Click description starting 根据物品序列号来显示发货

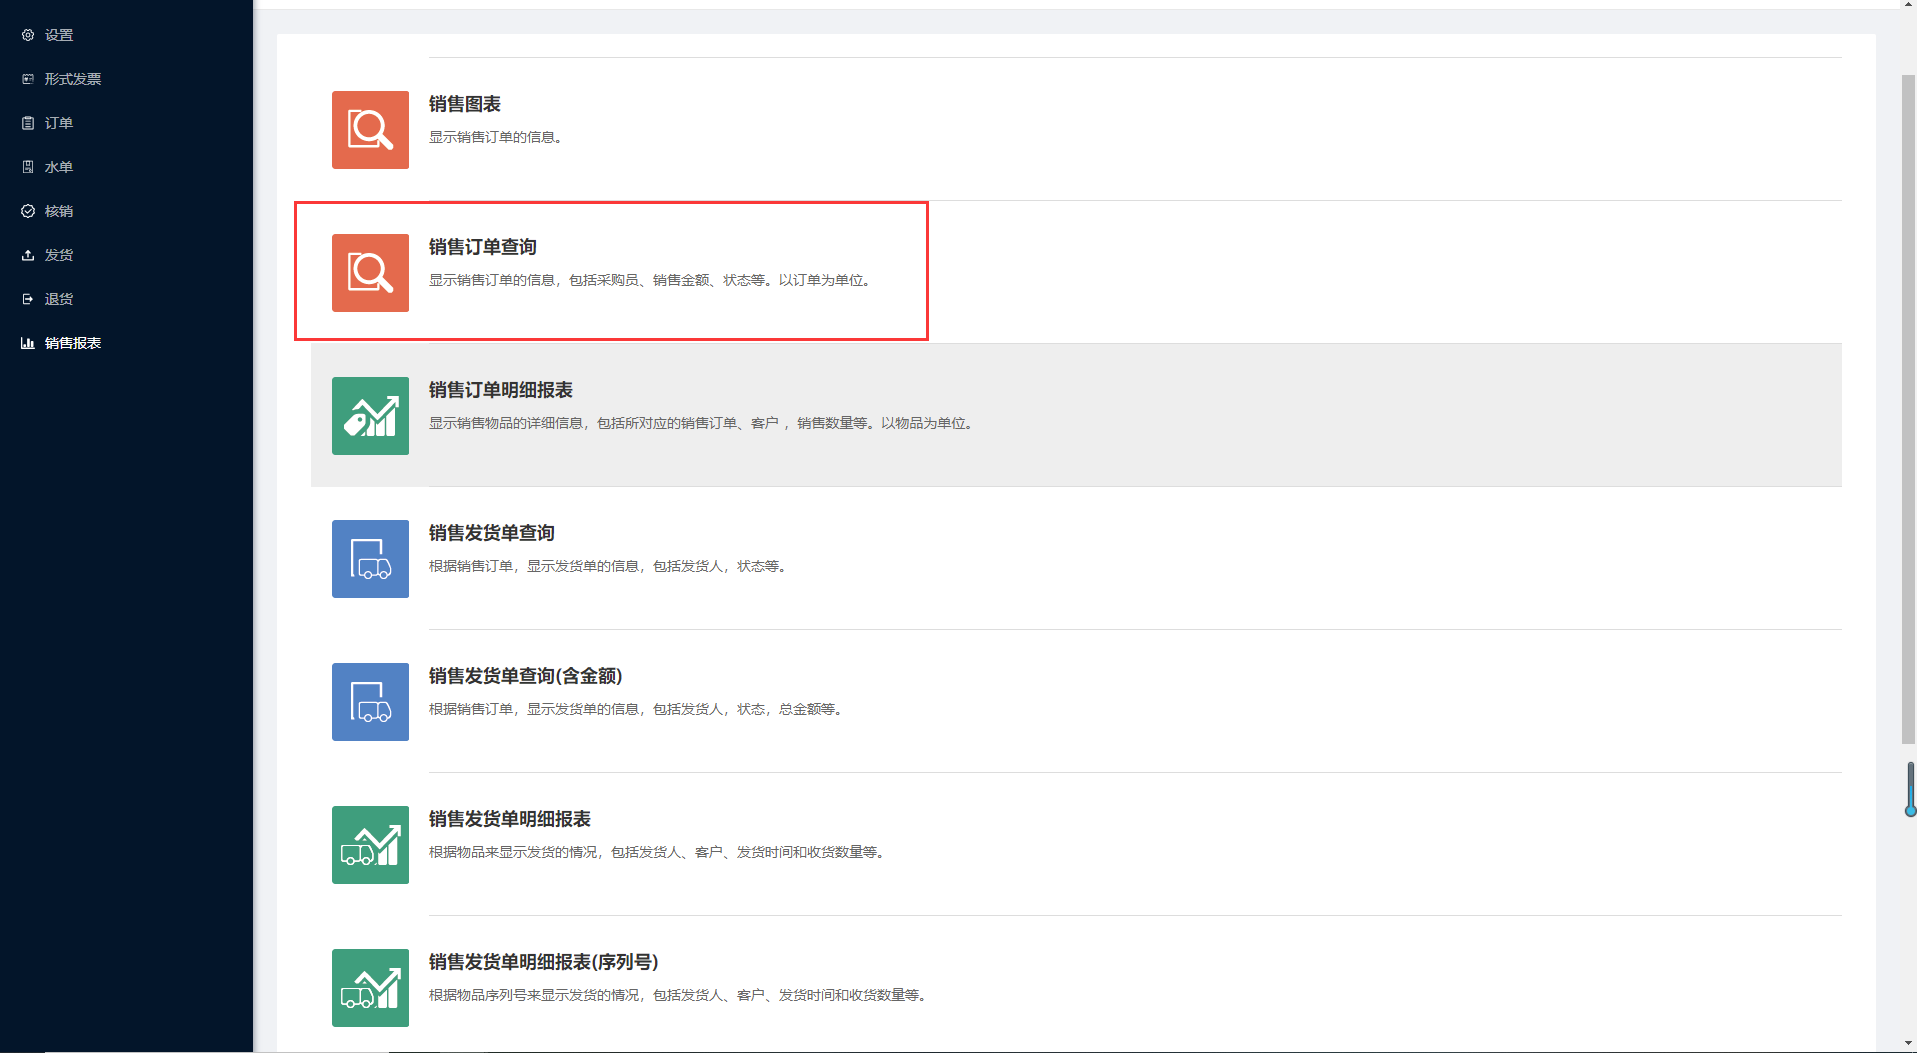click(x=678, y=995)
